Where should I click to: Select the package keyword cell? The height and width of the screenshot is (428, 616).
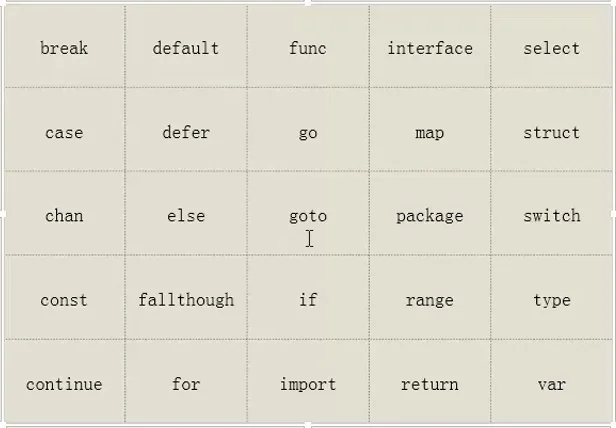430,213
